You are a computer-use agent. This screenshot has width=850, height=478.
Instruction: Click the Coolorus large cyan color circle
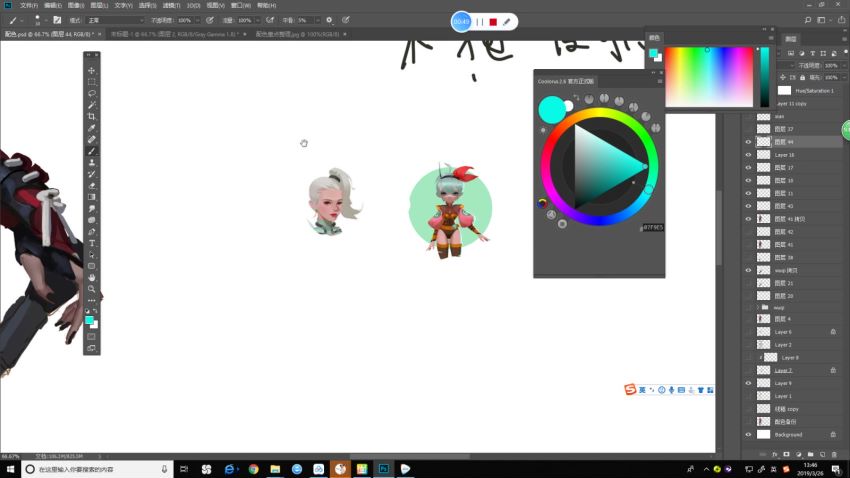pos(552,109)
